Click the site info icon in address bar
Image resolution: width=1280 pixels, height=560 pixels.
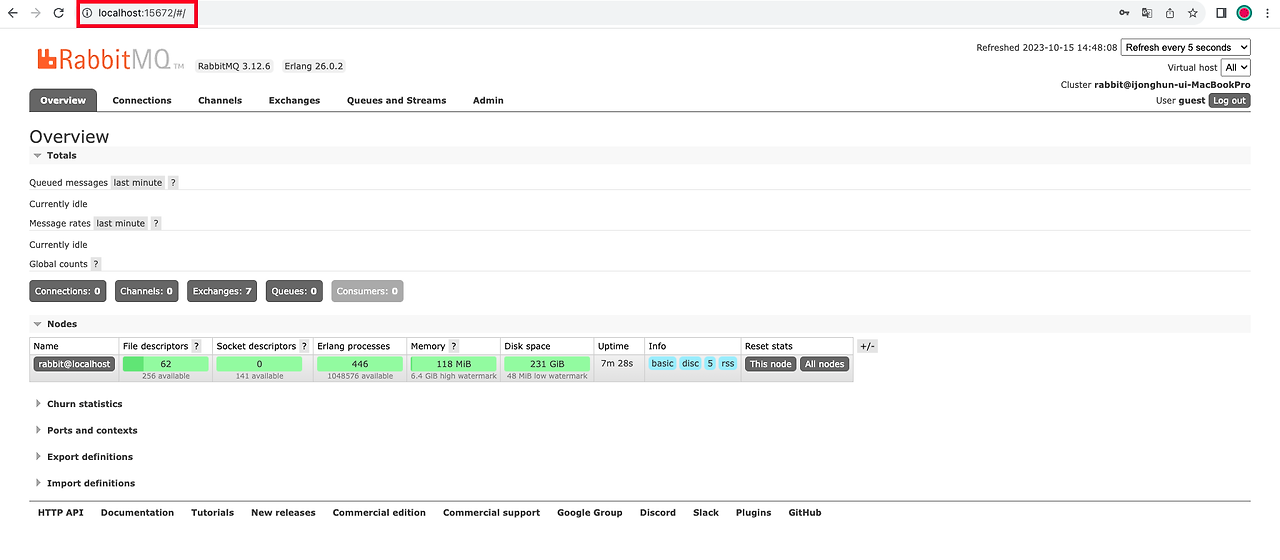pyautogui.click(x=87, y=13)
